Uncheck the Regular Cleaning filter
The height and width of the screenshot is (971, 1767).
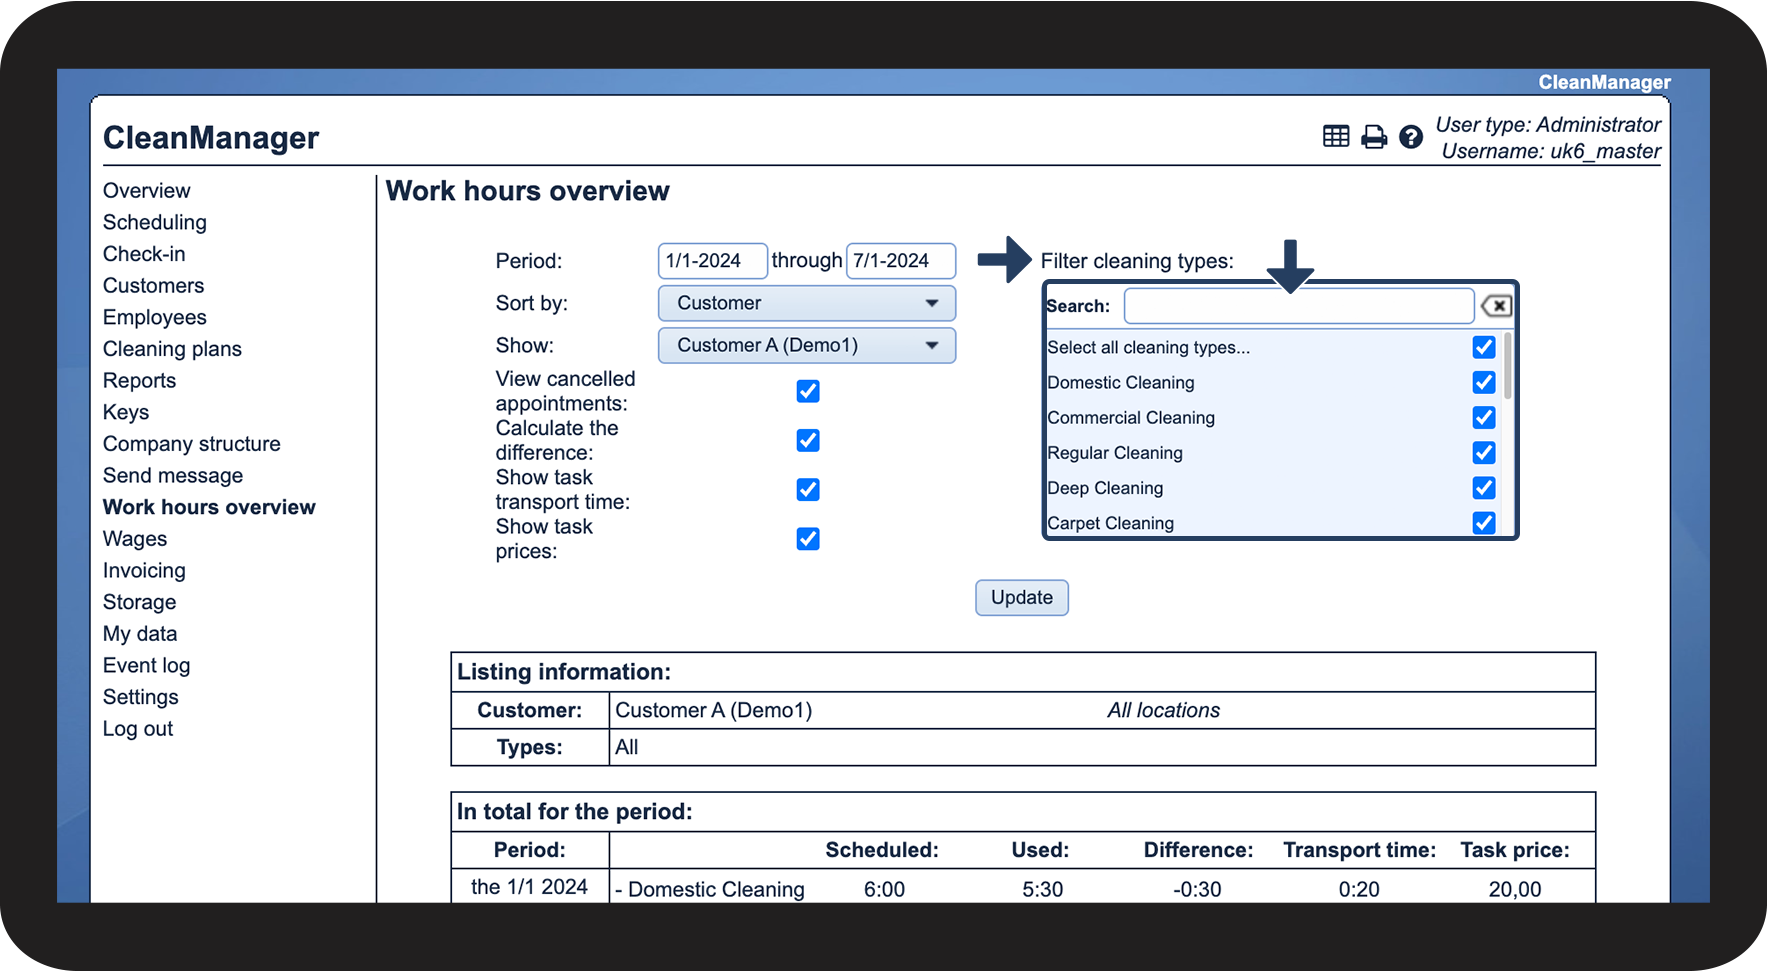1484,453
